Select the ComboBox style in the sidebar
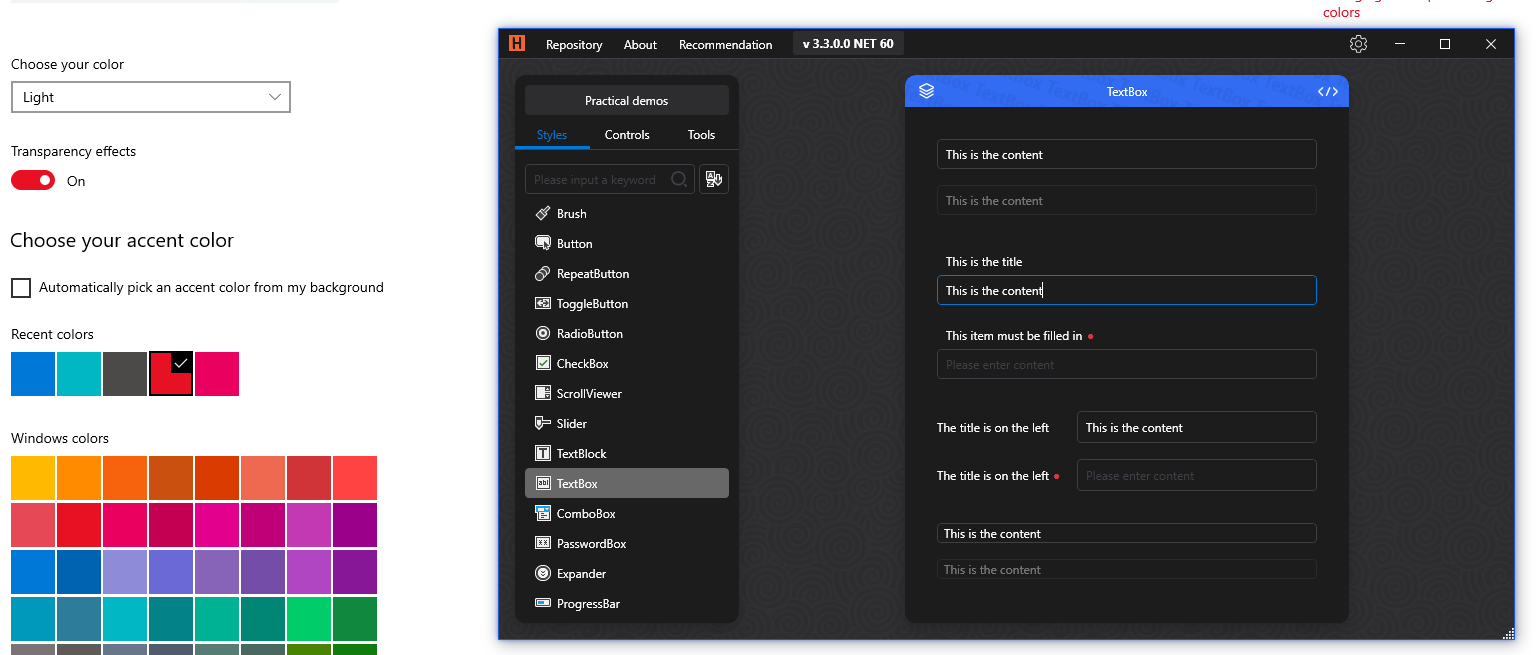Viewport: 1536px width, 655px height. 586,513
